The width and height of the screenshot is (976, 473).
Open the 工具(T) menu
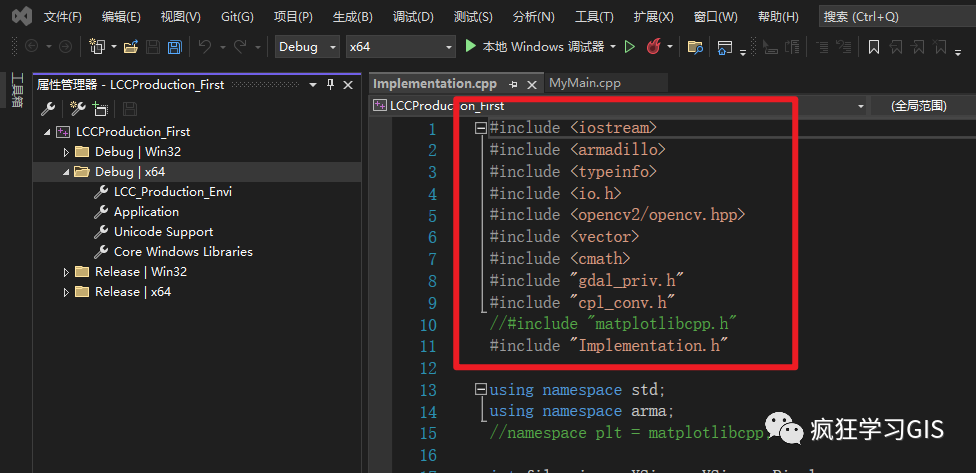point(594,17)
